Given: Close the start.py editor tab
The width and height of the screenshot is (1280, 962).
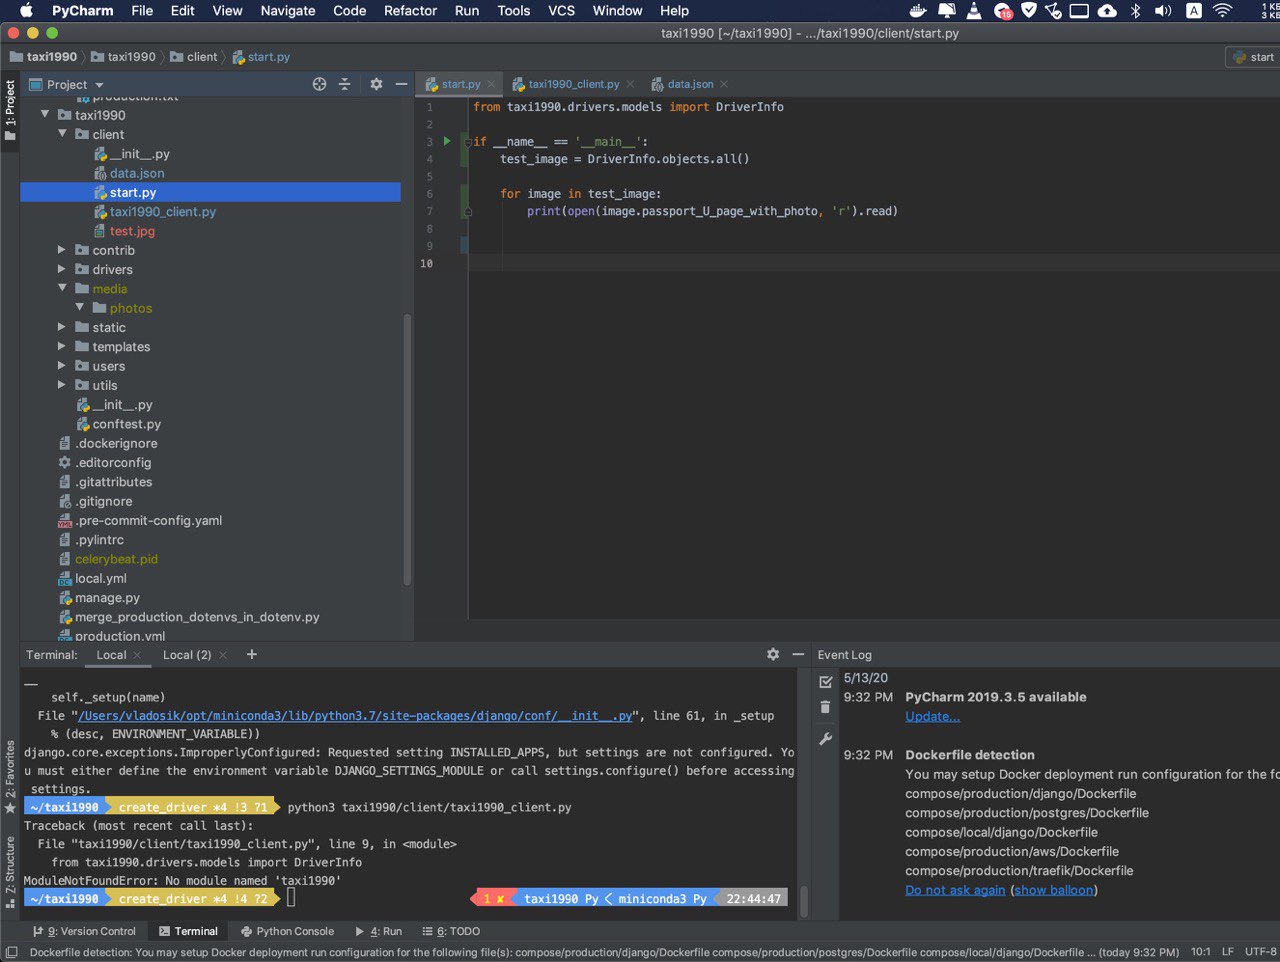Looking at the screenshot, I should click(x=491, y=84).
